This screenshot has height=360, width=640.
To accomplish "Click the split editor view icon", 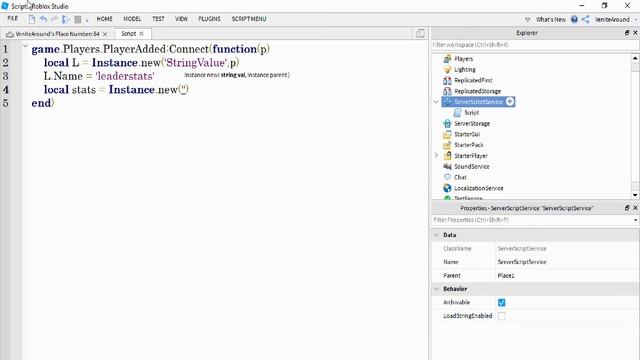I will (420, 33).
